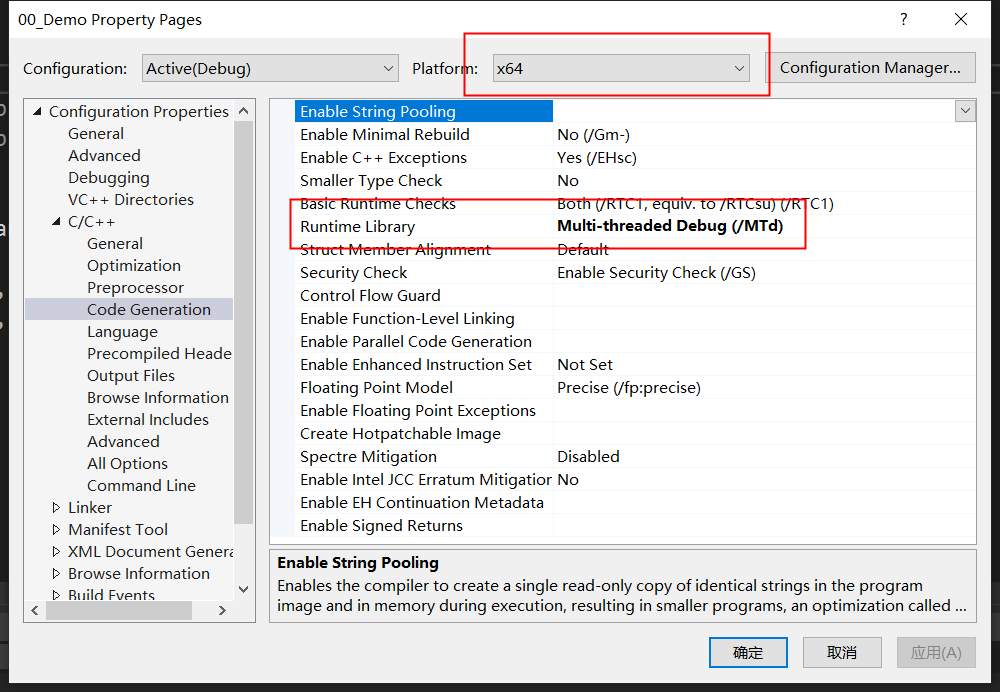Select Command Line tree item
1000x692 pixels.
click(x=142, y=485)
